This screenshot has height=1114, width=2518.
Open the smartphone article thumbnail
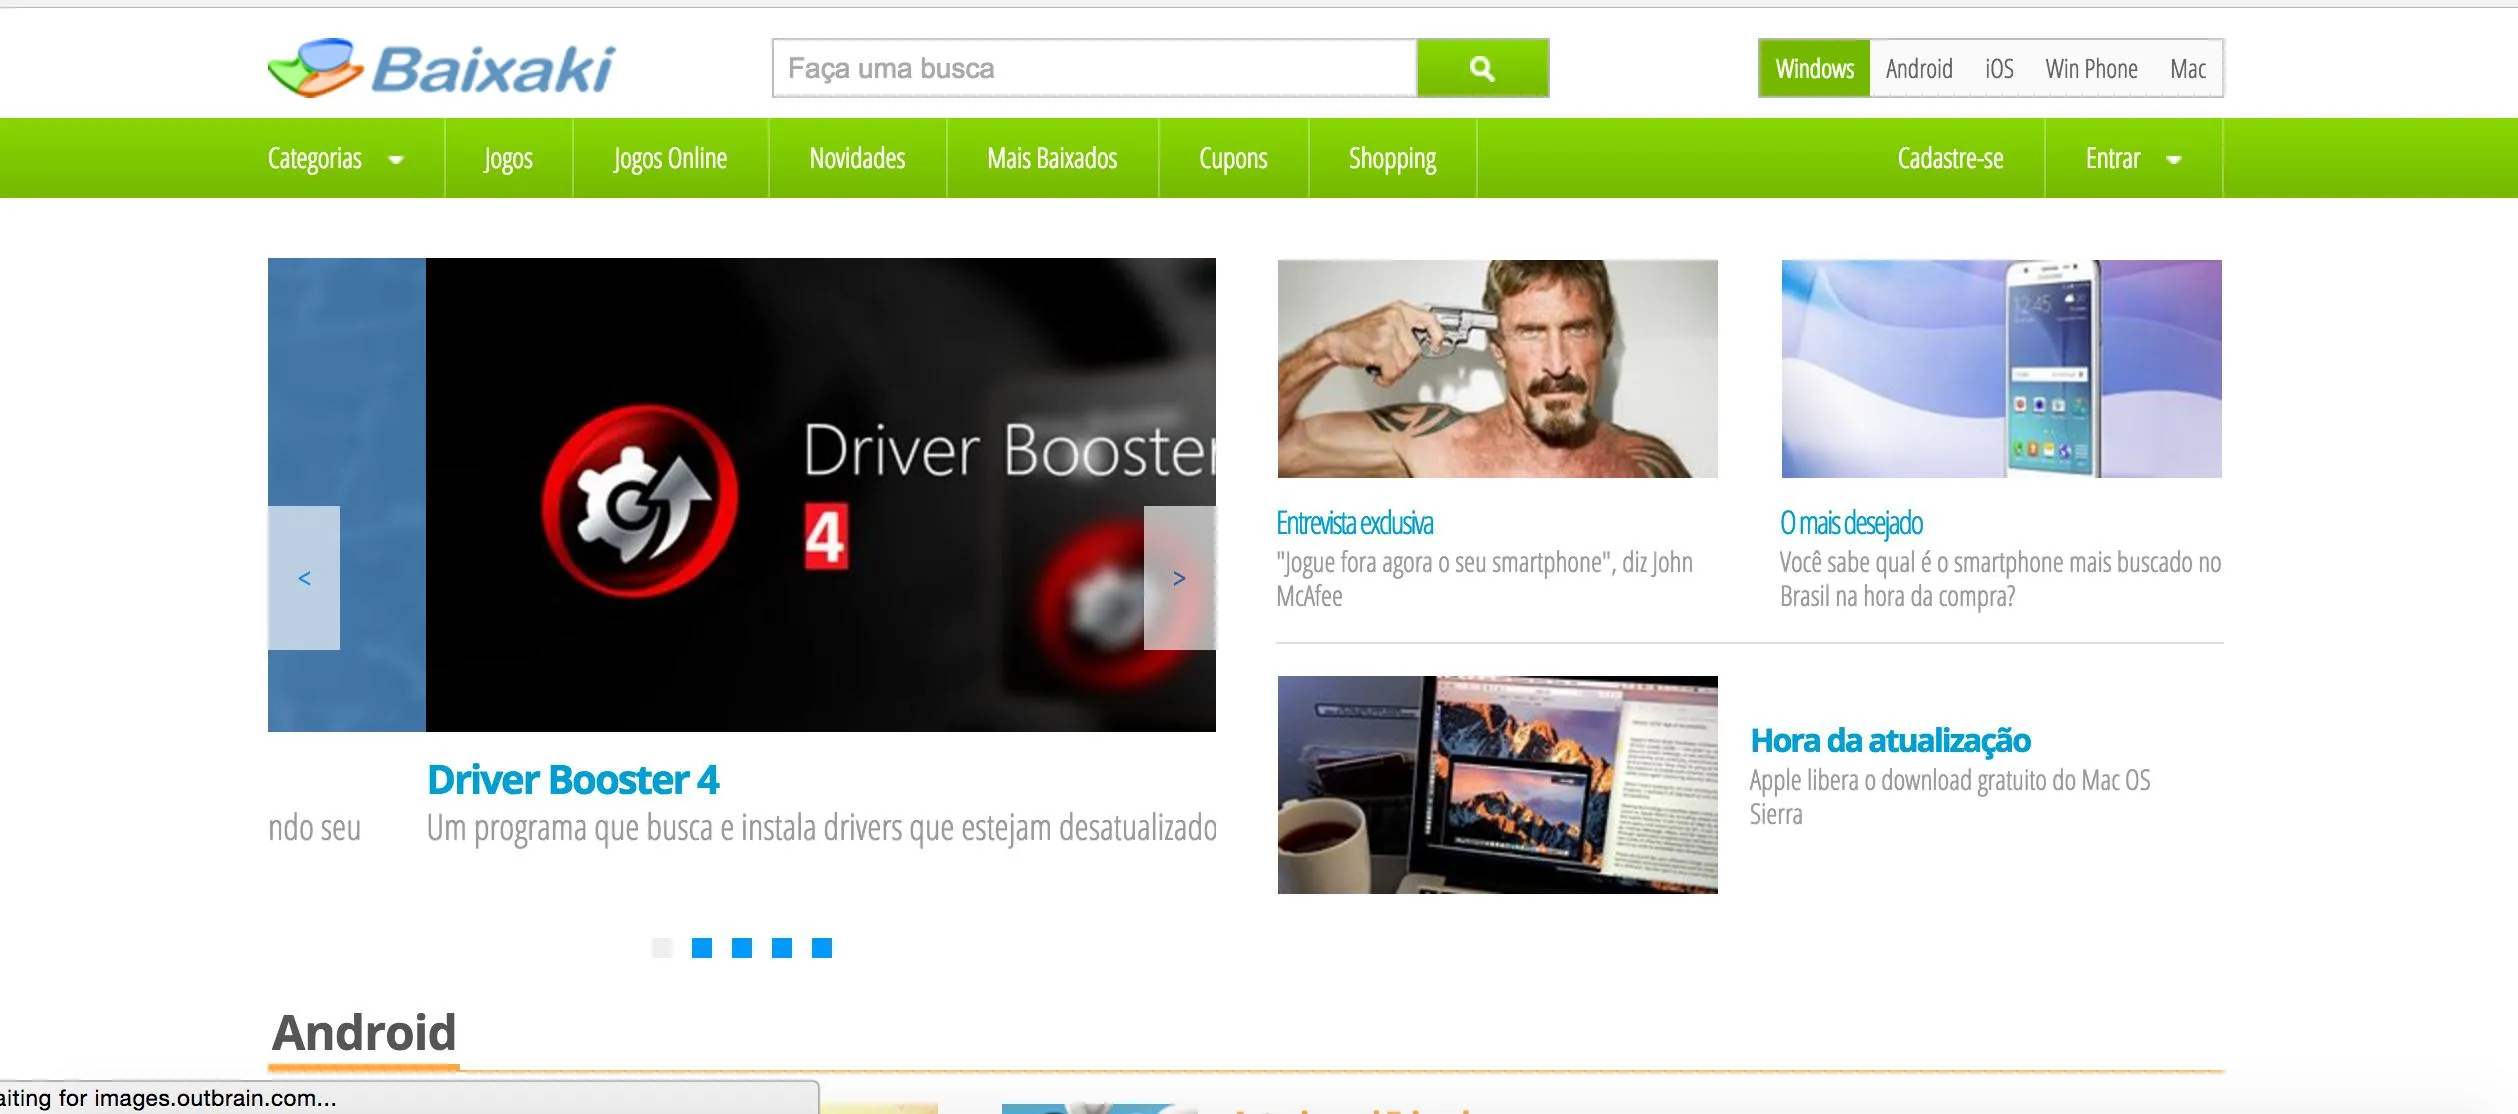click(x=2002, y=369)
